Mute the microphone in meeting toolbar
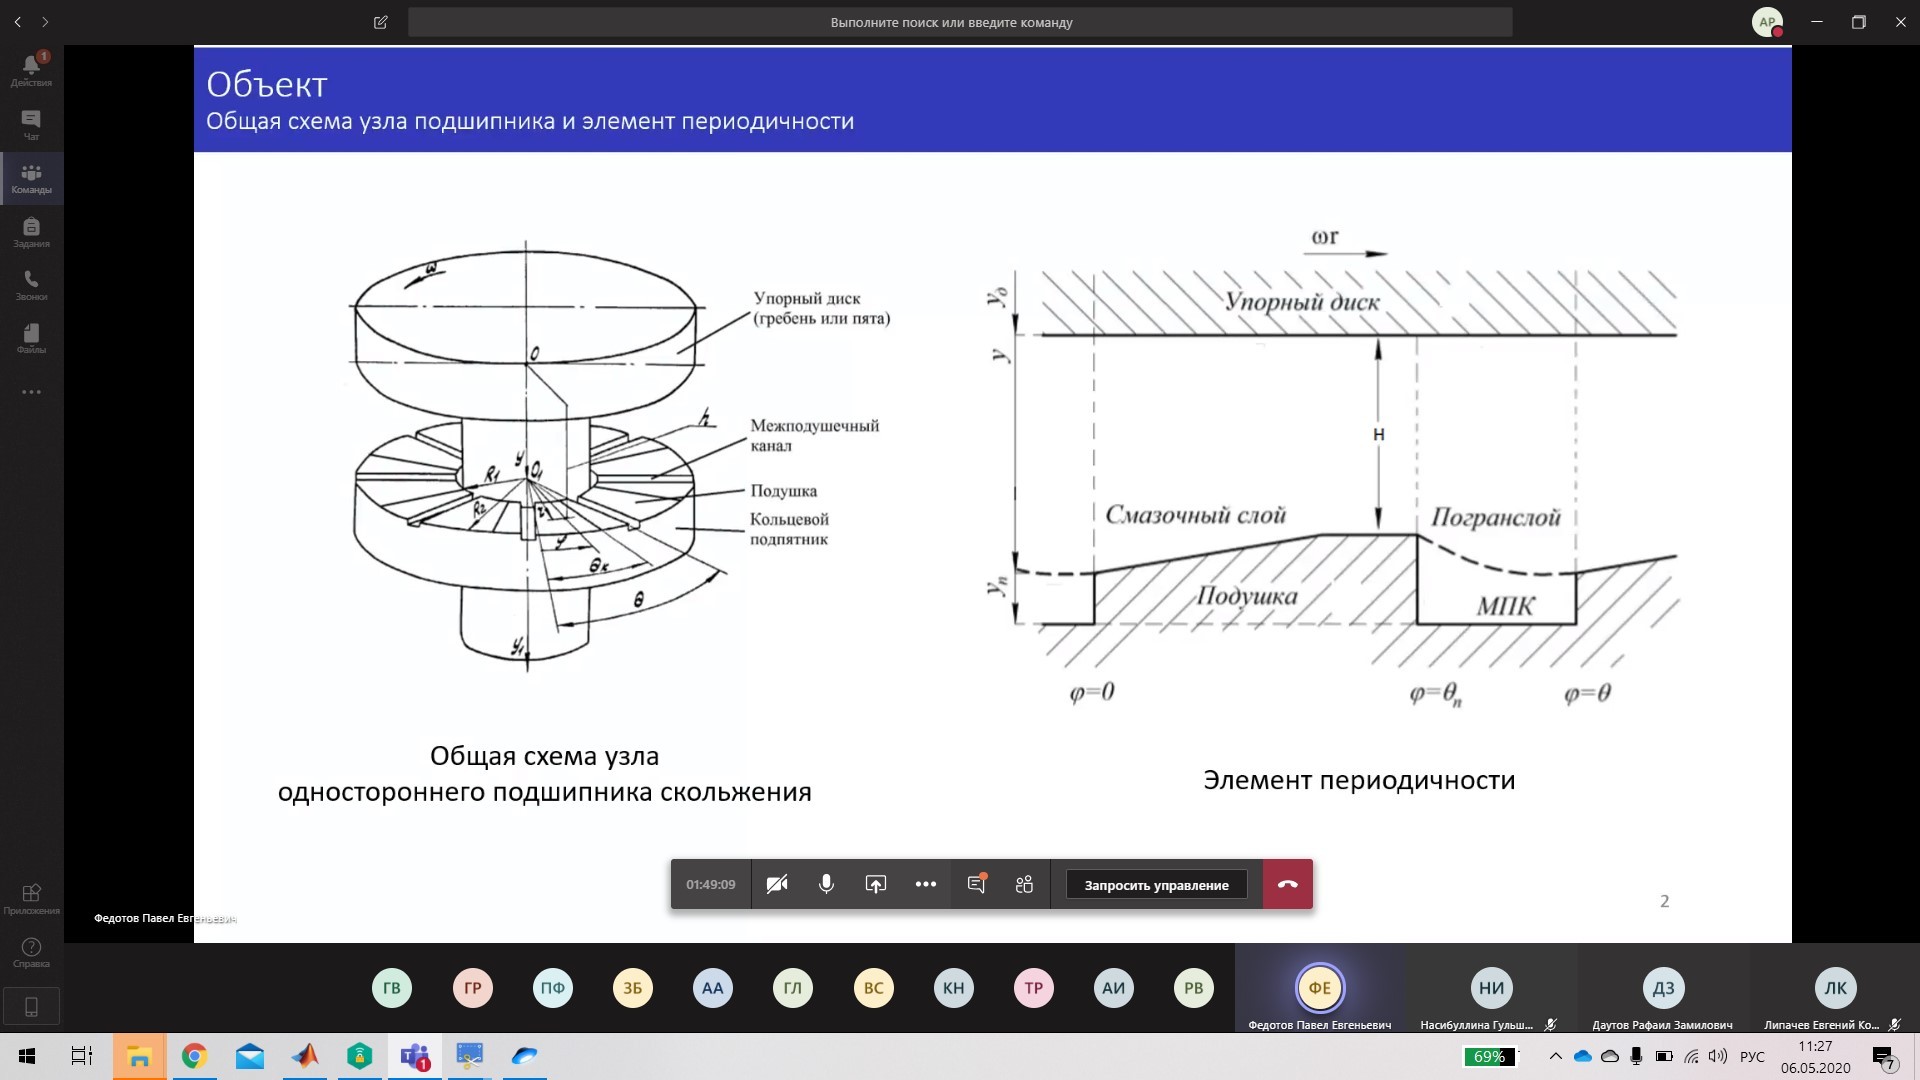Screen dimensions: 1920x1080 coord(826,884)
